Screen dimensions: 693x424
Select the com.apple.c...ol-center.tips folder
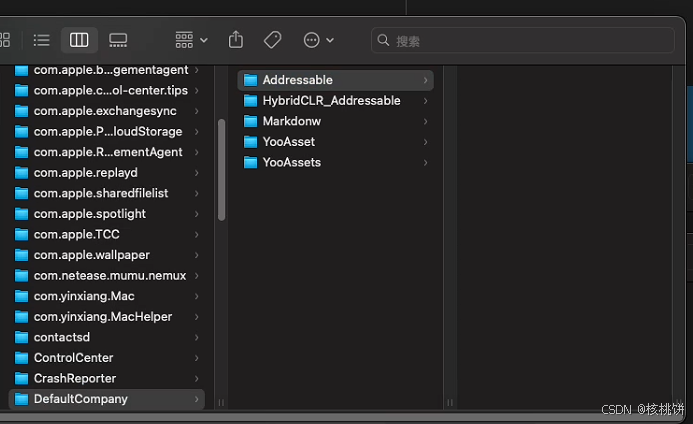coord(107,91)
